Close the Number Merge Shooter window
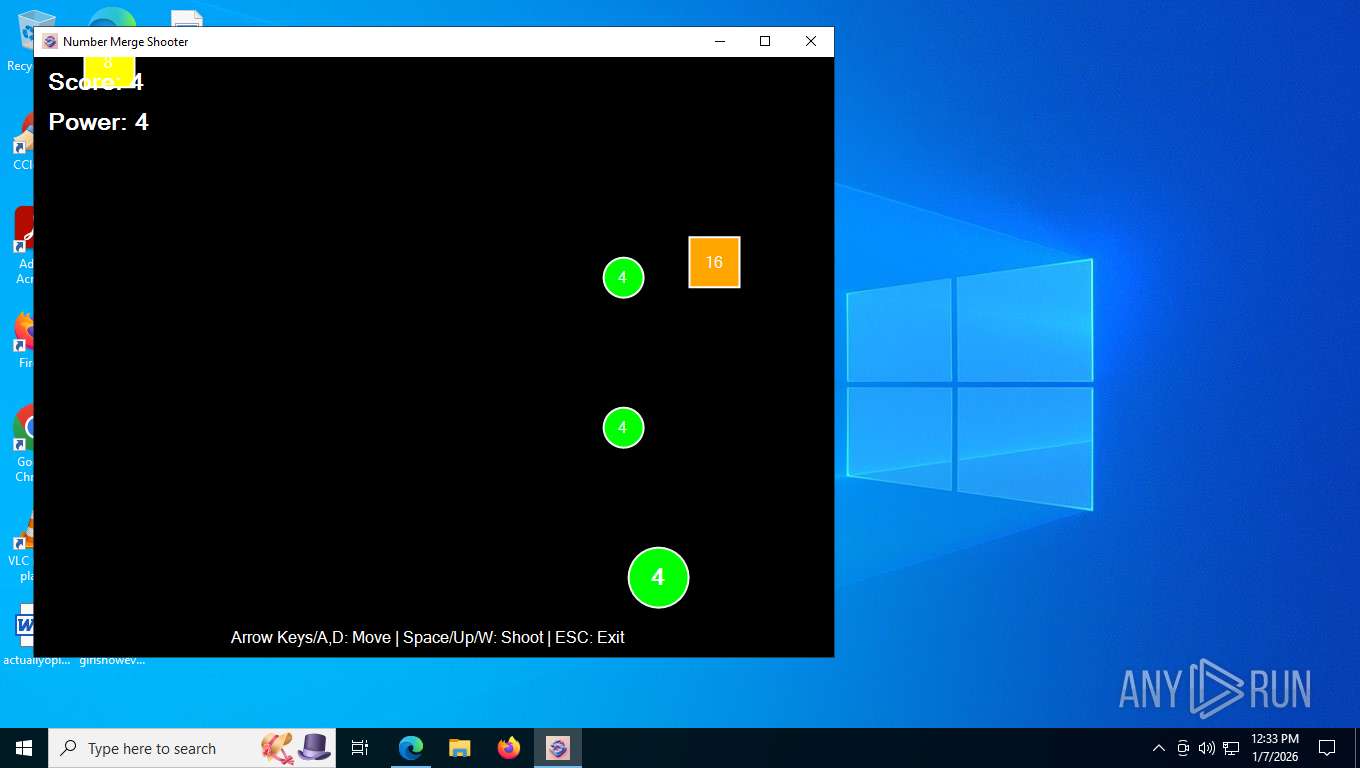The width and height of the screenshot is (1360, 768). click(x=811, y=42)
